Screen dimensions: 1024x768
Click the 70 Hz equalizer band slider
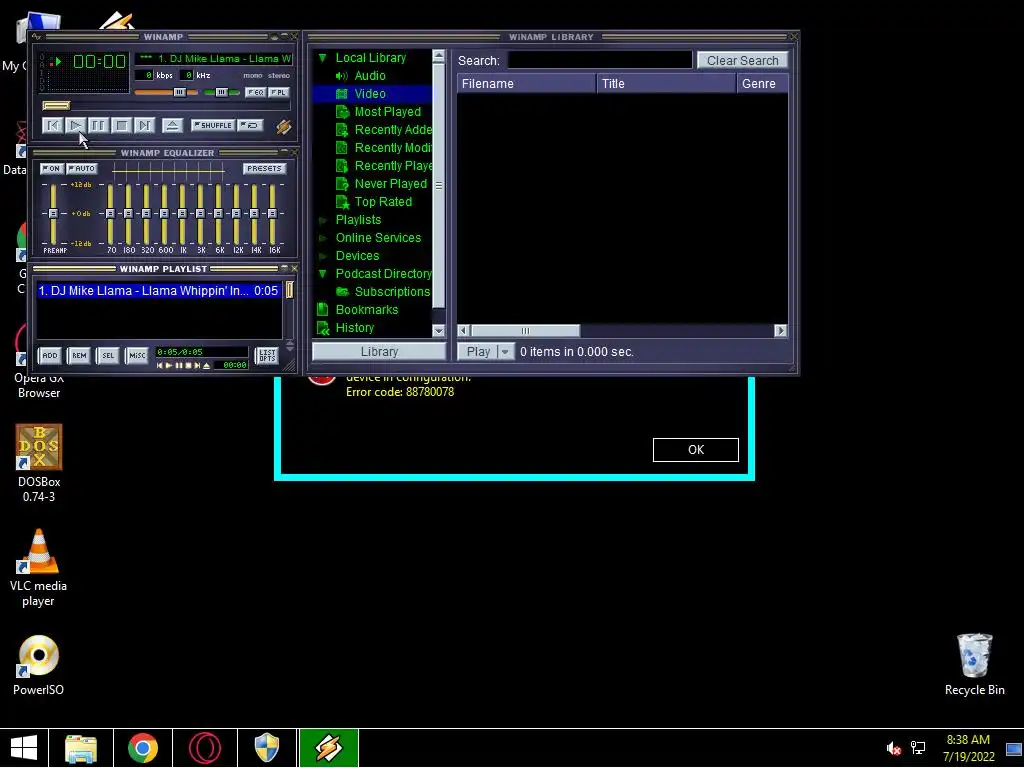pyautogui.click(x=110, y=214)
